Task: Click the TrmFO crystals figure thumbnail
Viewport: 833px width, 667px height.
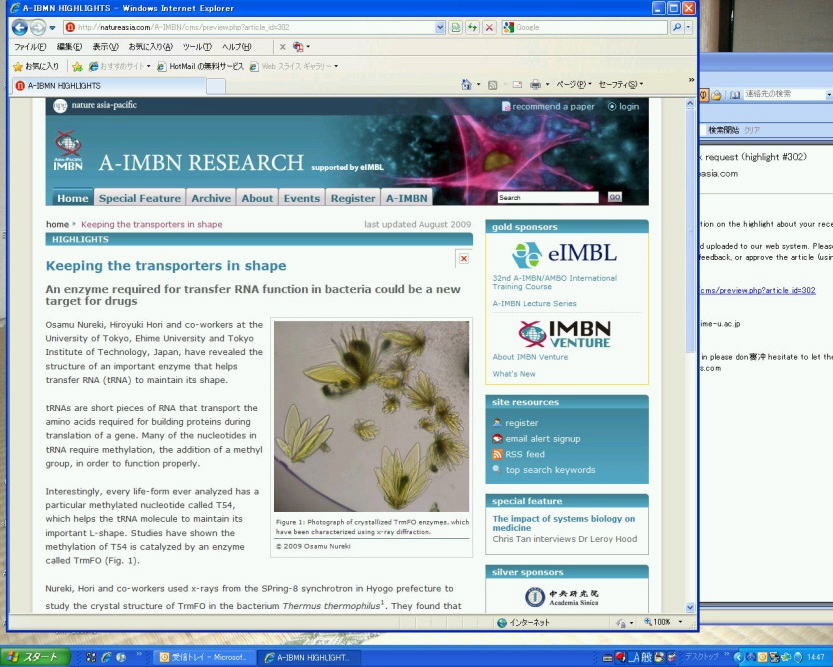Action: pos(371,415)
